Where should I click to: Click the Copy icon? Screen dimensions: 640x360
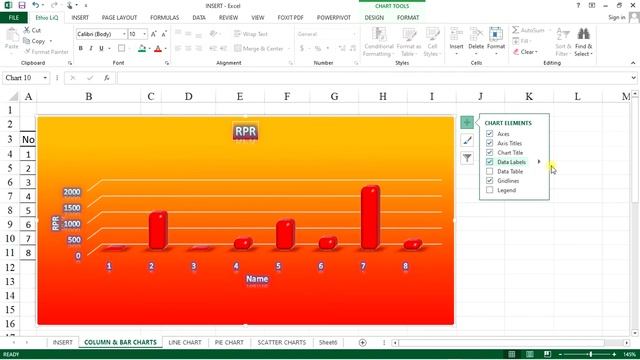27,41
